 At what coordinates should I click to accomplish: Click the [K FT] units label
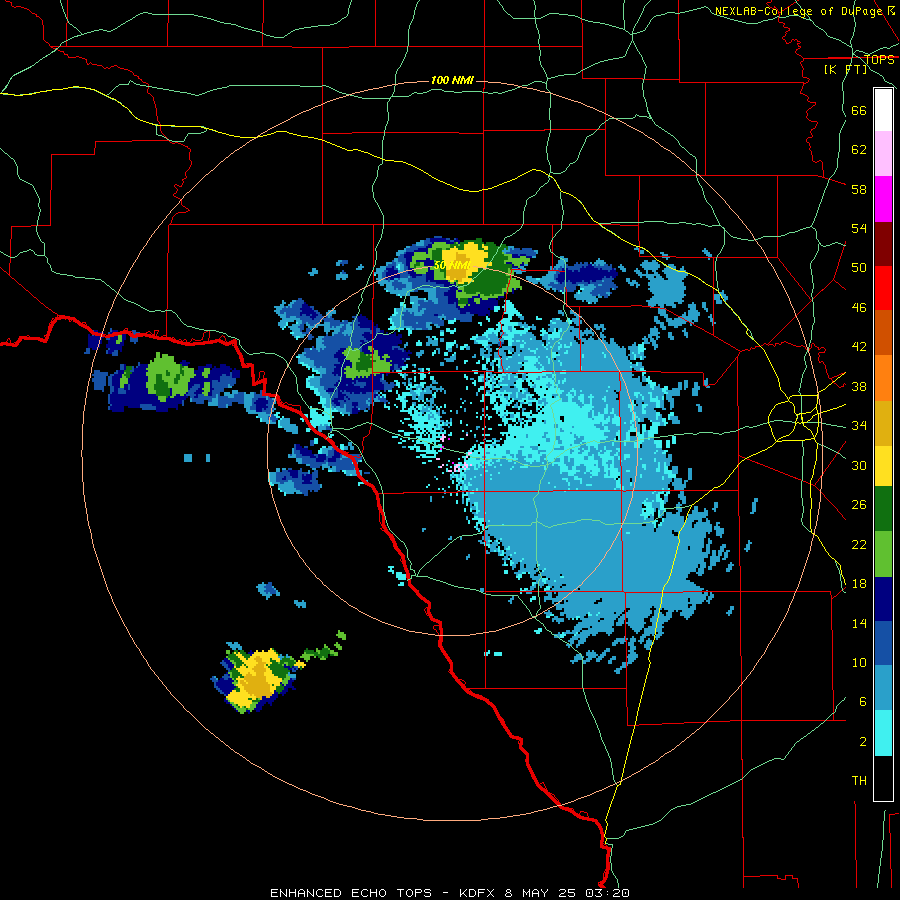(846, 69)
